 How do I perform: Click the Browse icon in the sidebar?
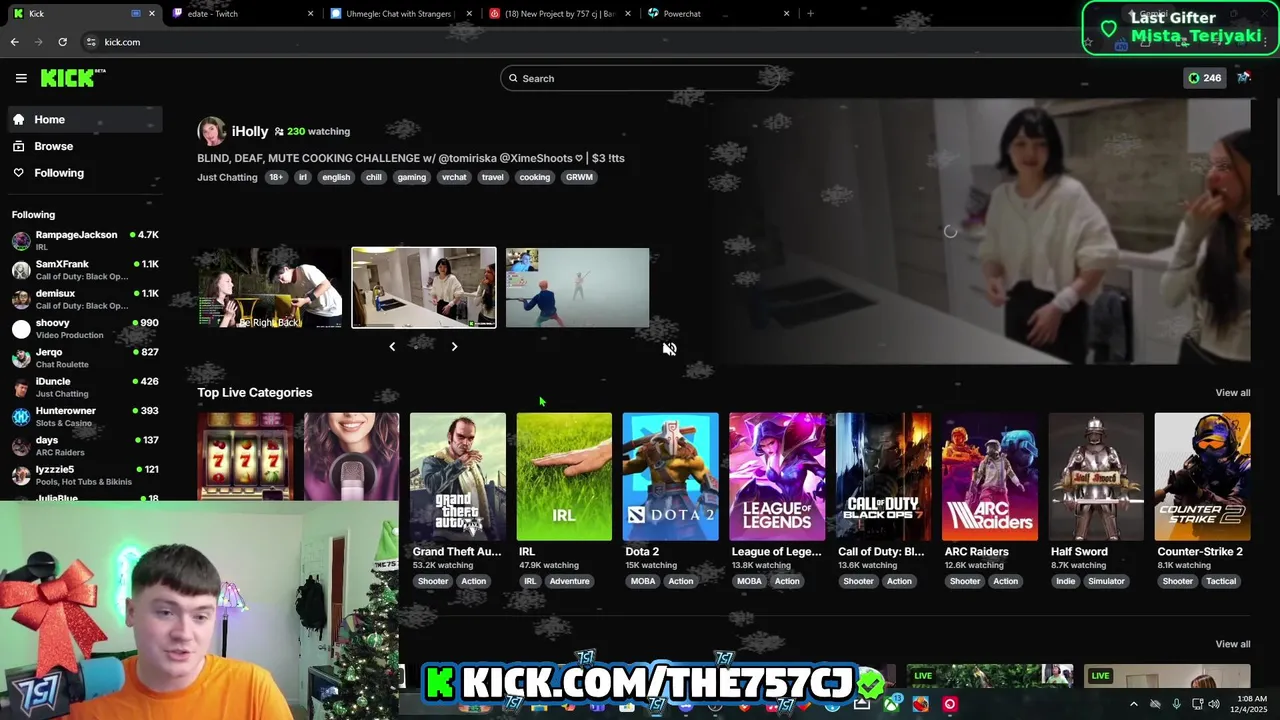19,146
